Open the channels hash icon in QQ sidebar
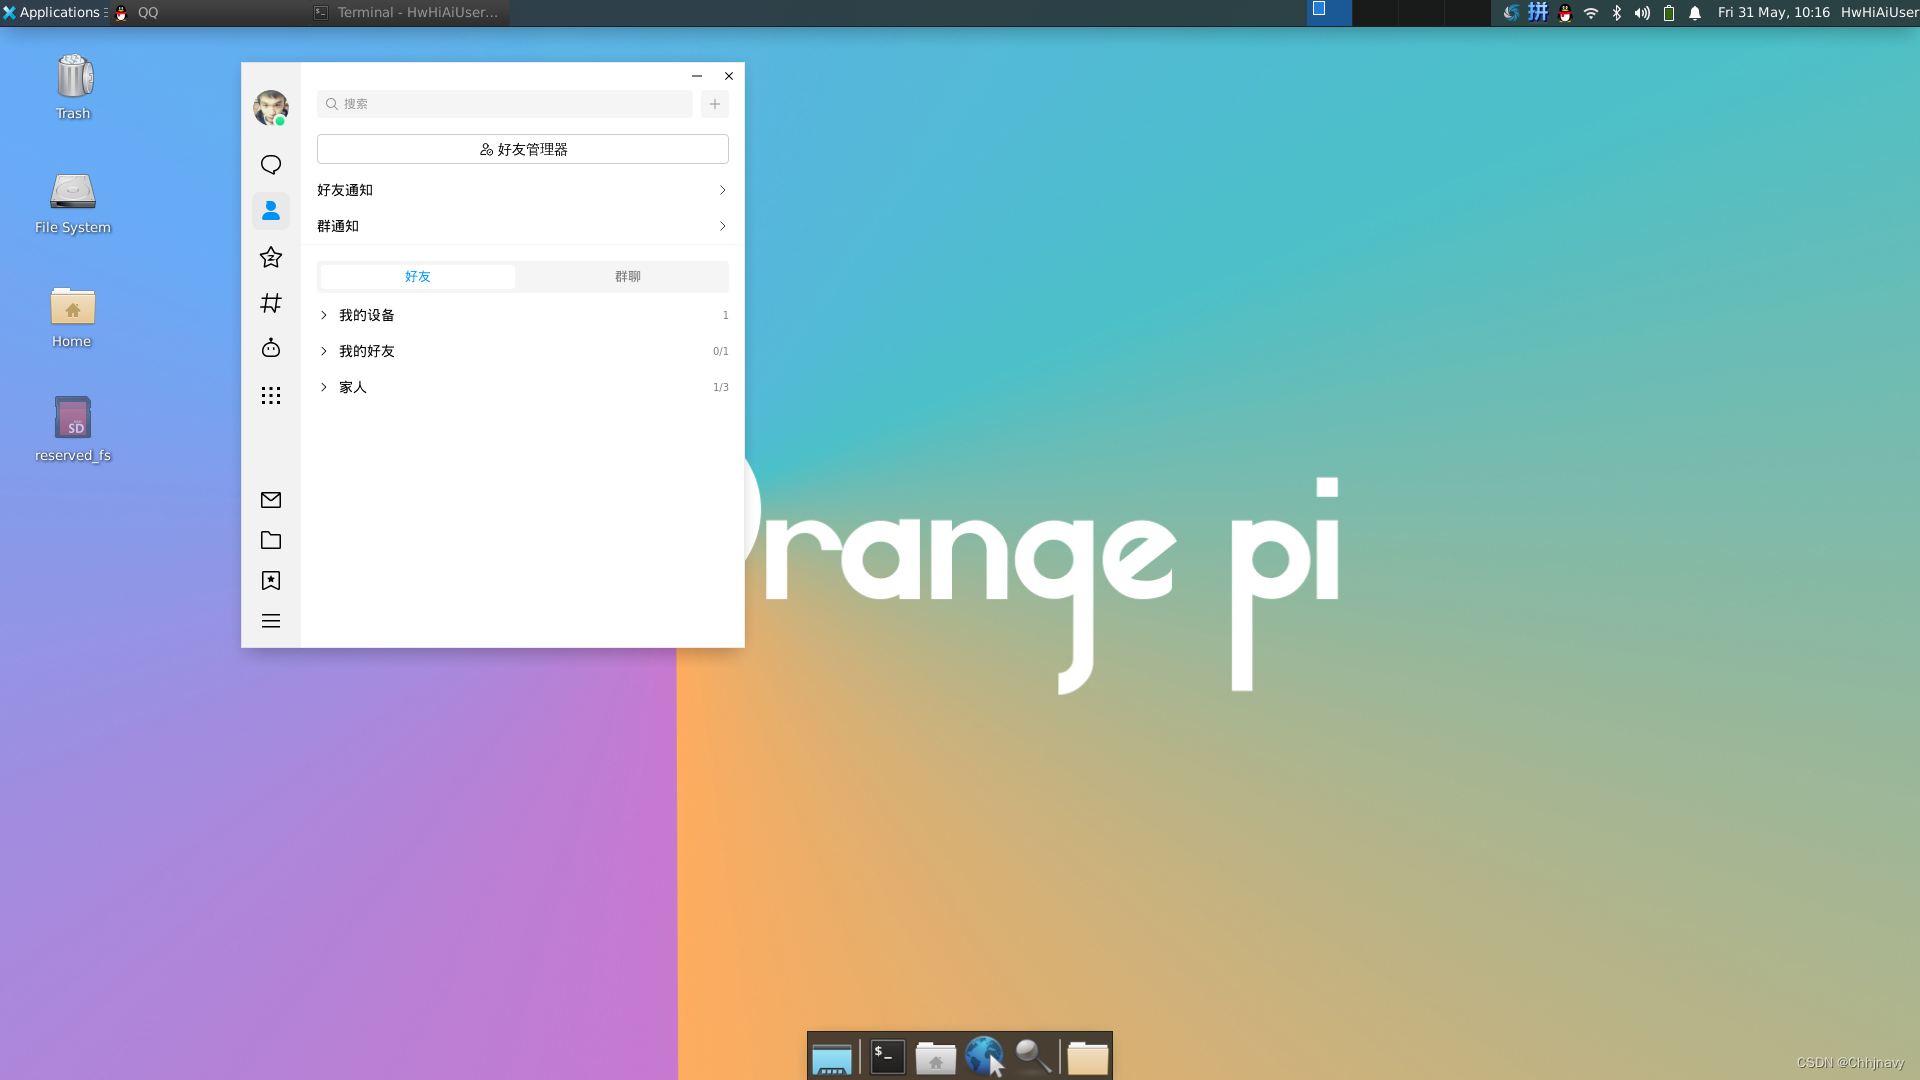Viewport: 1920px width, 1080px height. coord(271,303)
